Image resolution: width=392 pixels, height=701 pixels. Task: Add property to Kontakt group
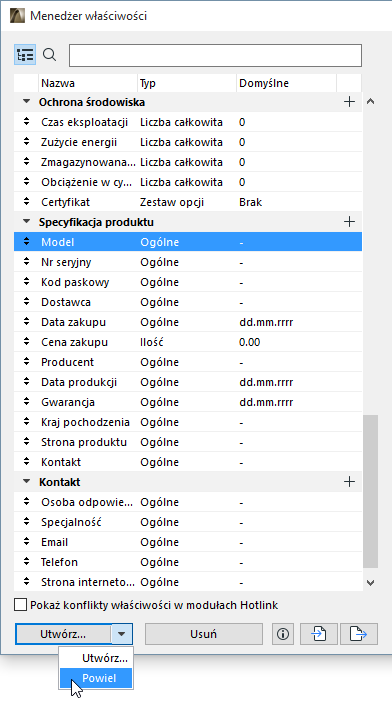349,482
